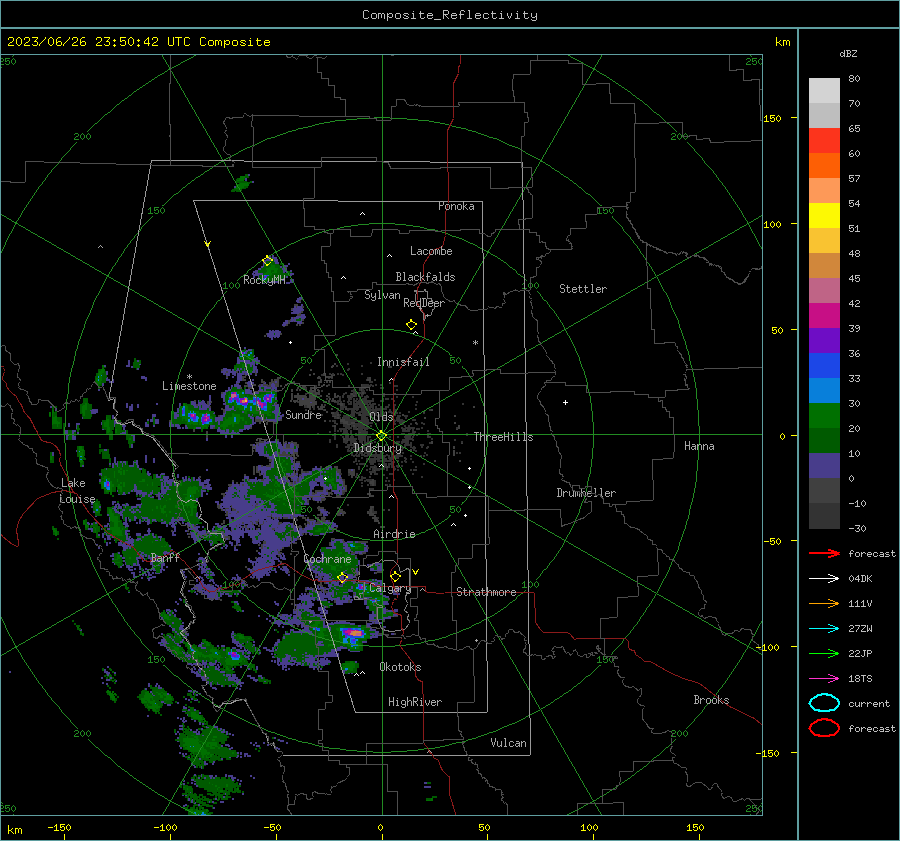The image size is (900, 841).
Task: Select the red 'forecast' ellipse icon
Action: coord(824,728)
